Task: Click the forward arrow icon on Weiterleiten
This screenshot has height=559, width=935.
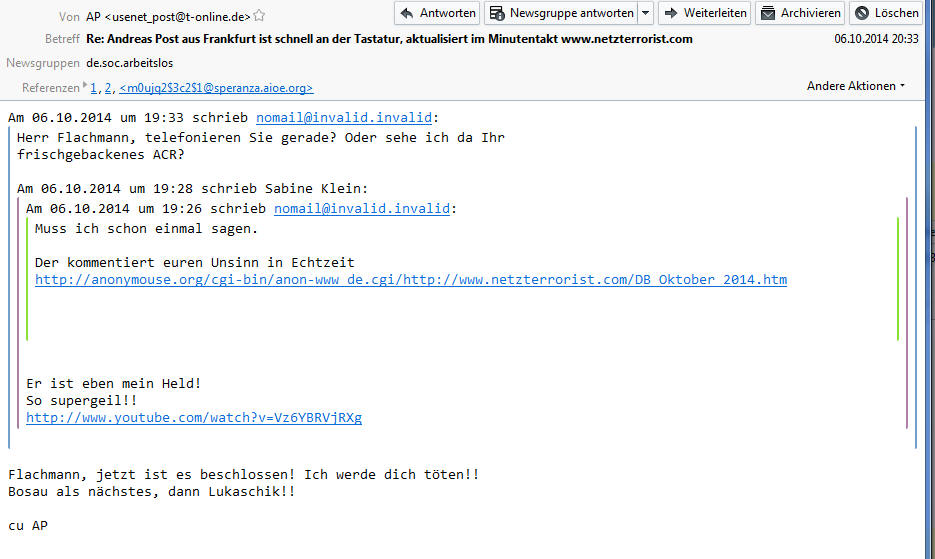Action: (671, 13)
